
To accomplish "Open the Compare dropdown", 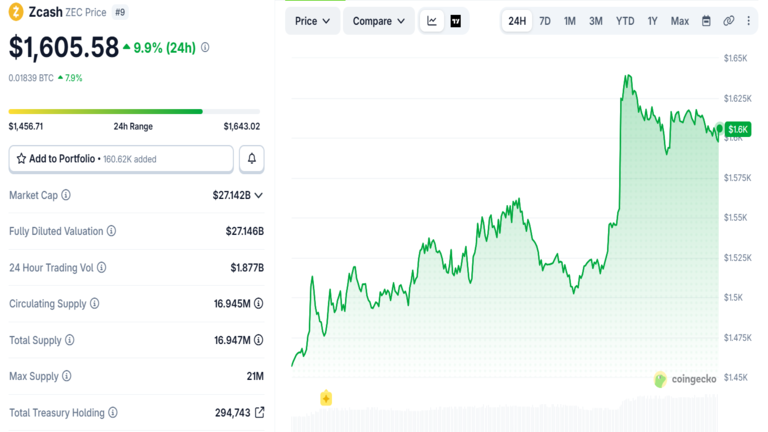I will [x=379, y=21].
